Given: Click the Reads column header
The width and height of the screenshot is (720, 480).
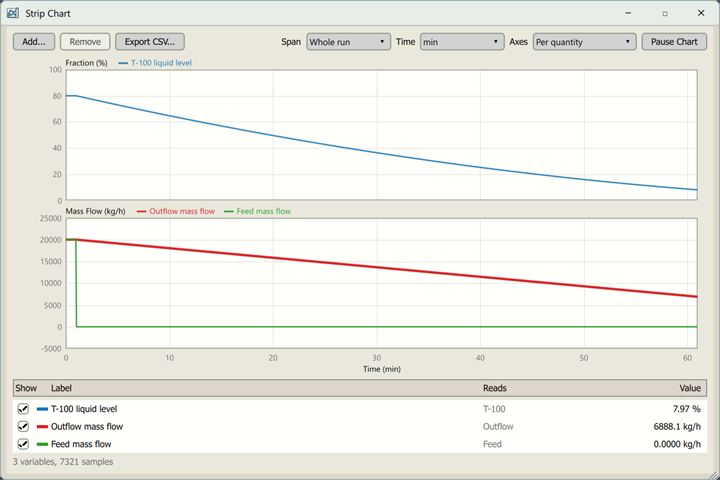Looking at the screenshot, I should (x=495, y=388).
